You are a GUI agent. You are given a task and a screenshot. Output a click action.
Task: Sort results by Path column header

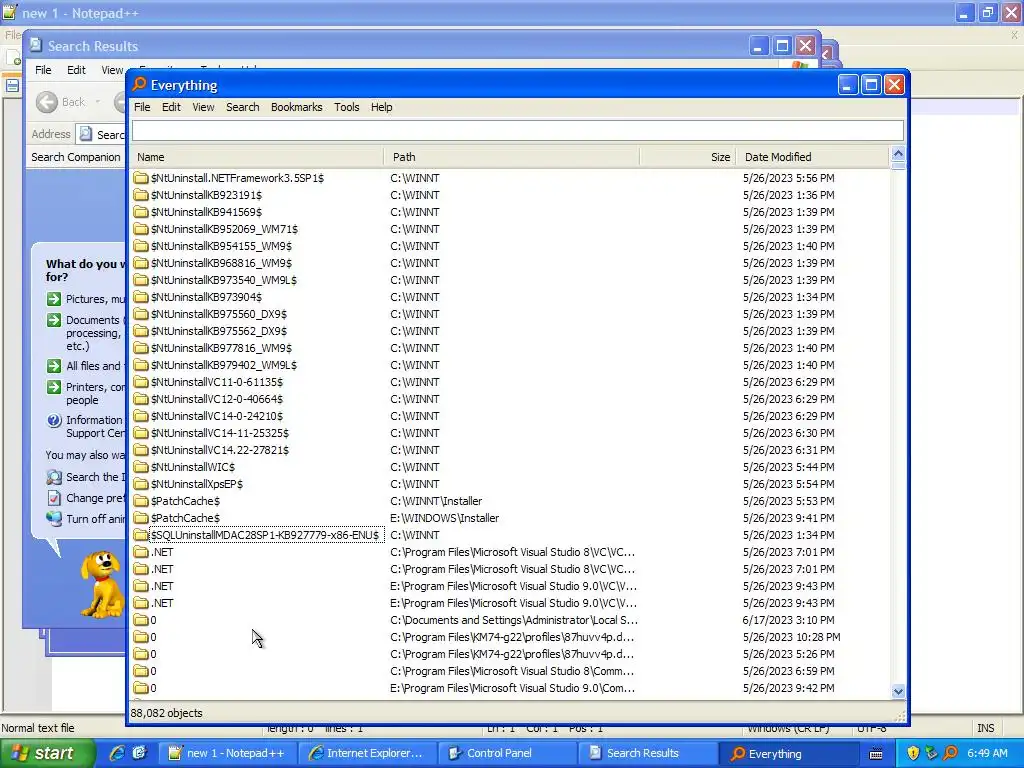512,157
